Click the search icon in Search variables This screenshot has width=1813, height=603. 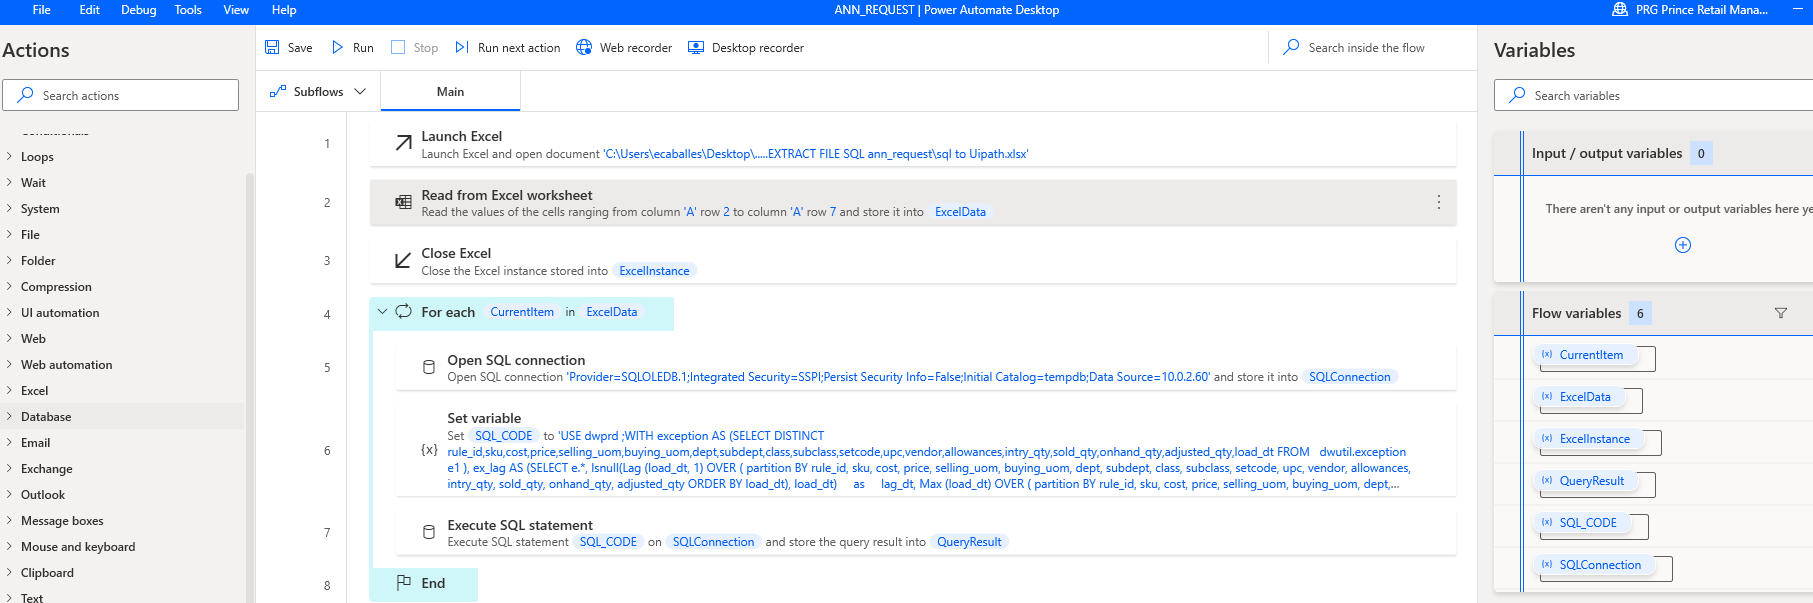coord(1517,95)
